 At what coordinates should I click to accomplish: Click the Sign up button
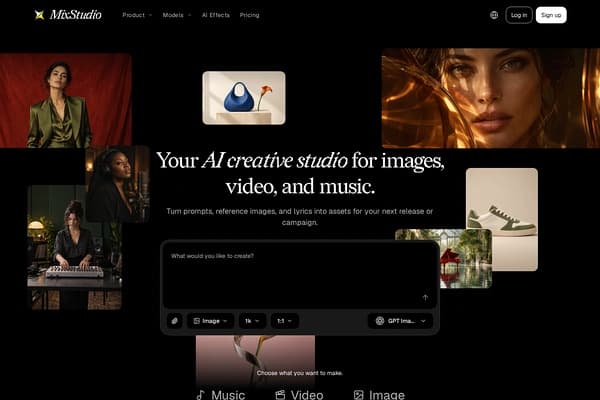pos(551,15)
